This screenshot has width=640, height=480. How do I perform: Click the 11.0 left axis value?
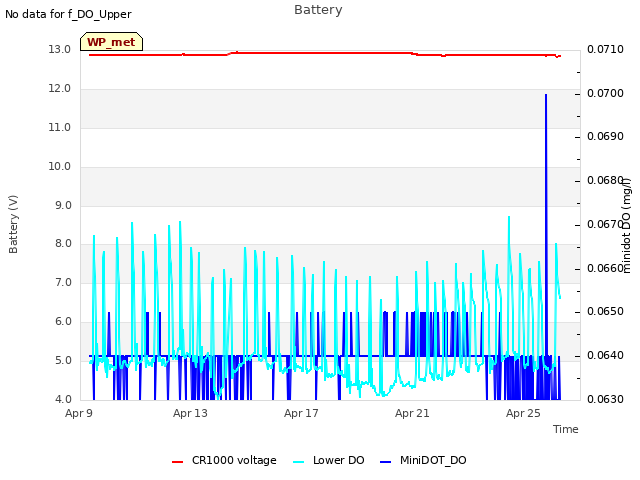pos(60,127)
